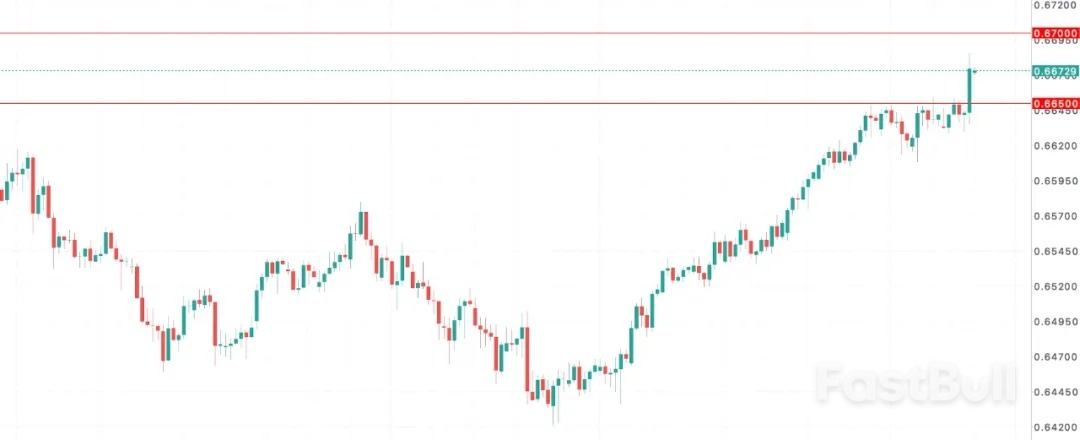Click the 0.64950 price axis label
The height and width of the screenshot is (440, 1080).
(x=1057, y=322)
